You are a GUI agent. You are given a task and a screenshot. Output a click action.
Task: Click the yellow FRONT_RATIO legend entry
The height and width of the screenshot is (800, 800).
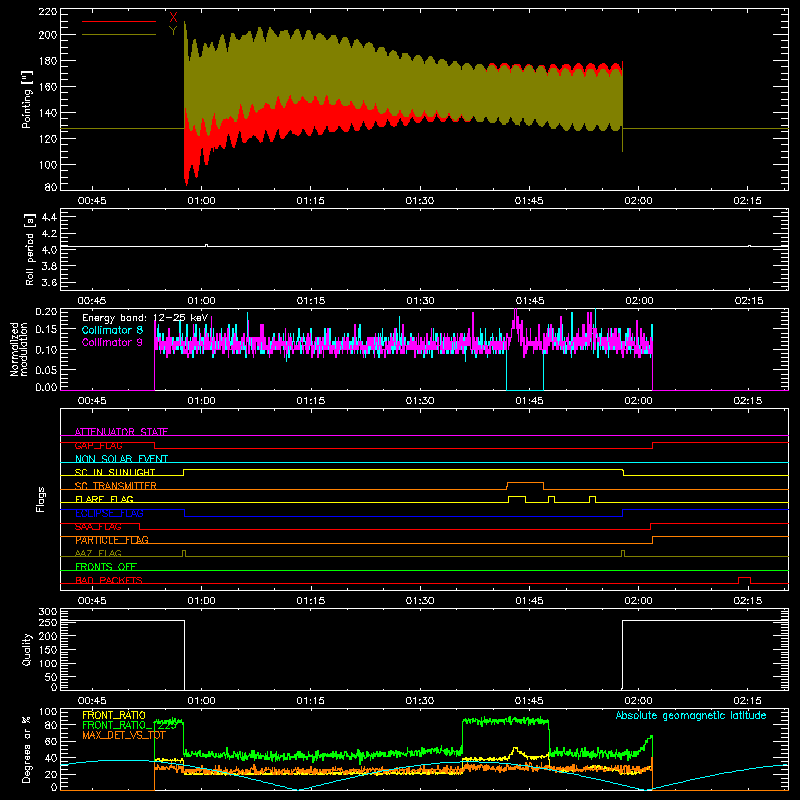(x=114, y=715)
